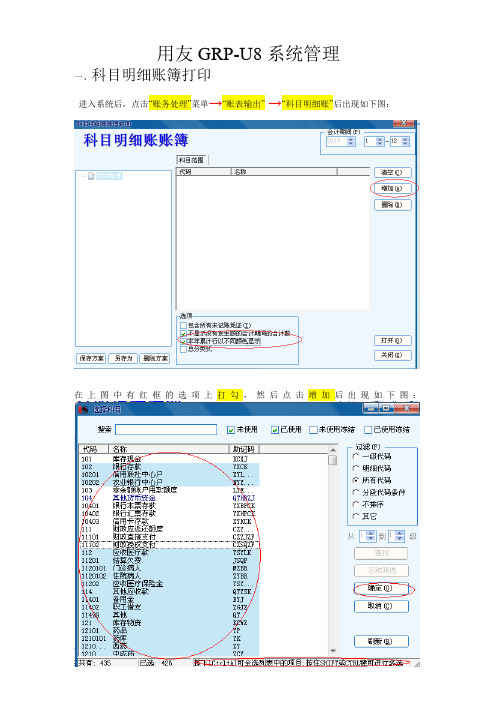Toggle the 已使用 checkbox
This screenshot has height=702, width=496.
pyautogui.click(x=274, y=430)
